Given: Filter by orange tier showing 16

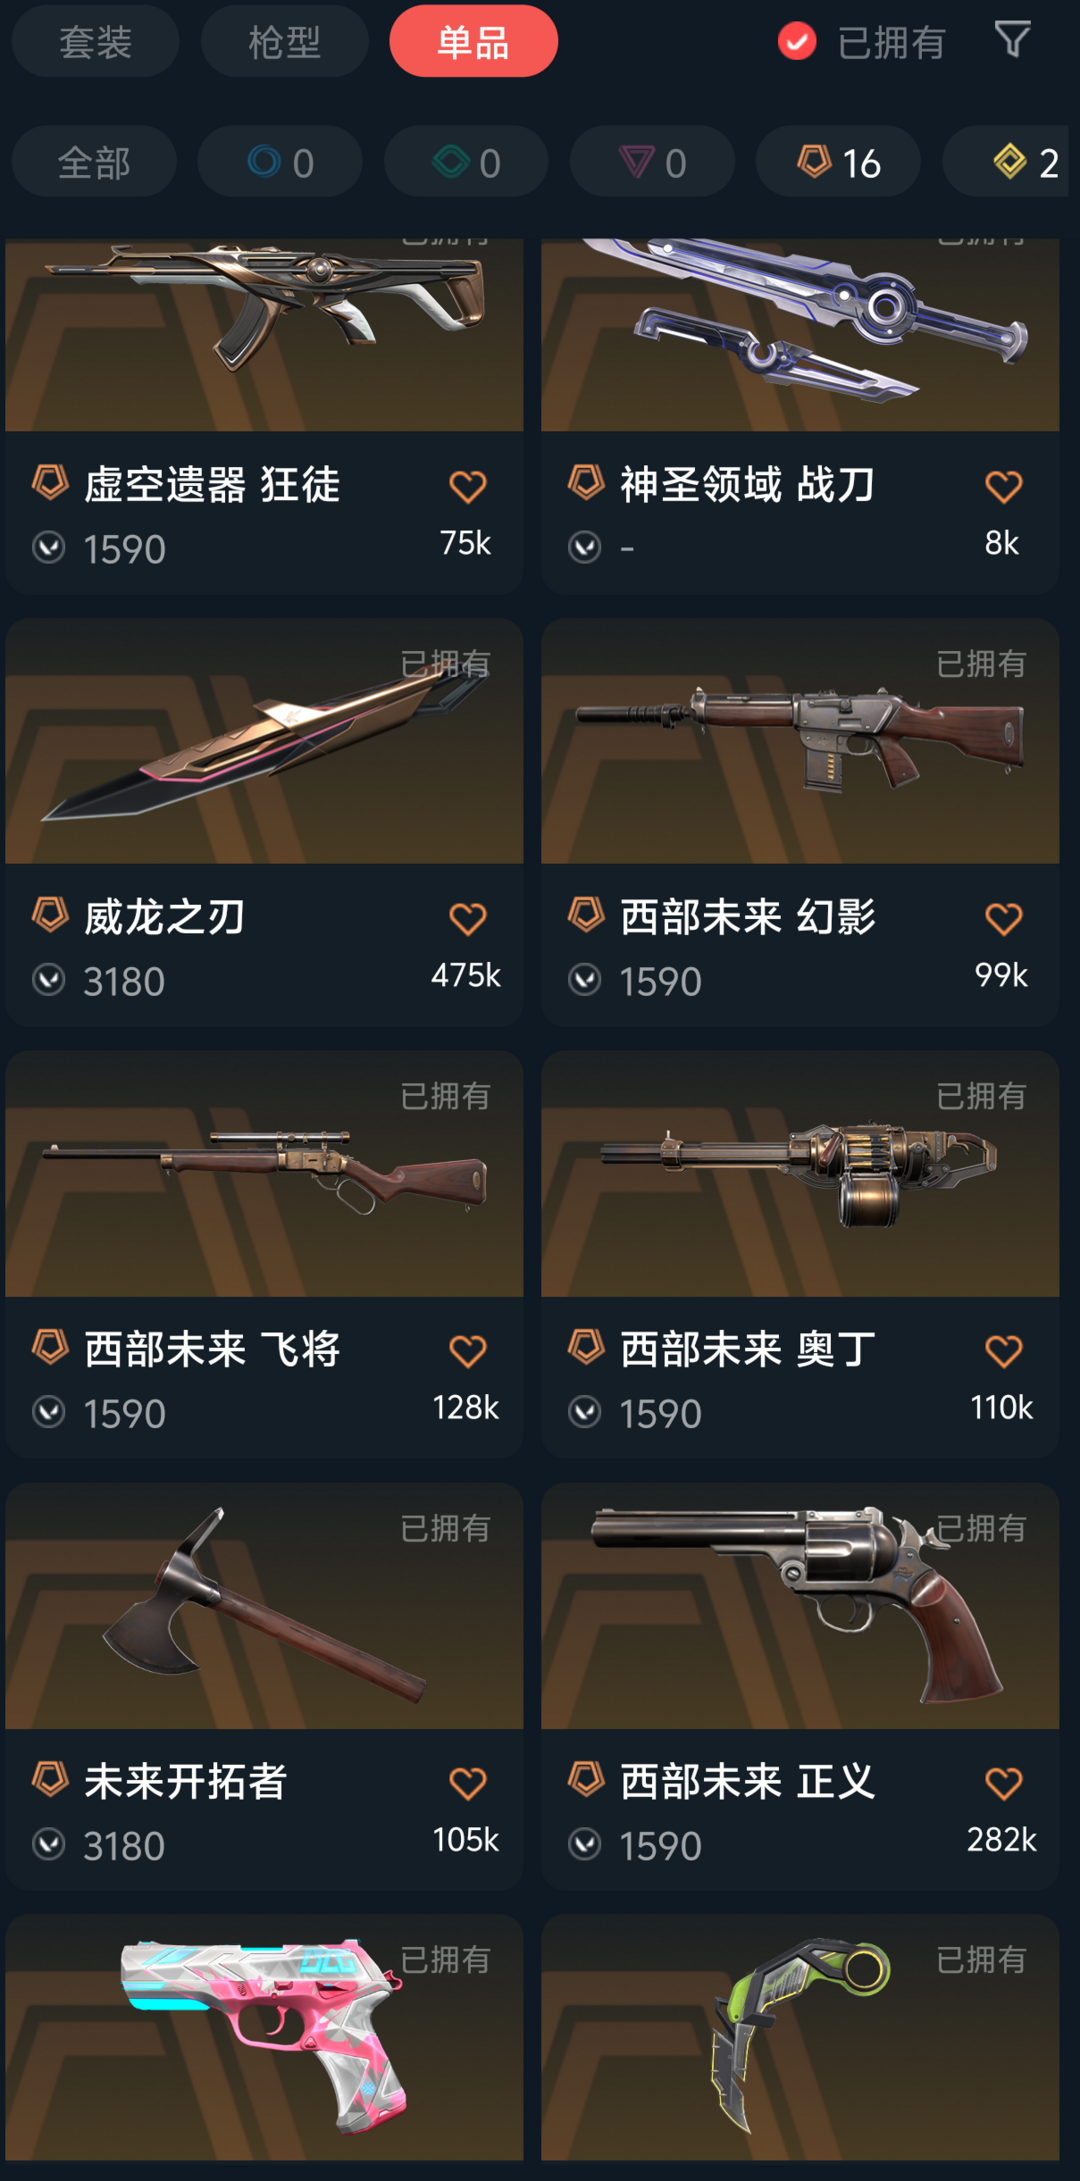Looking at the screenshot, I should coord(838,161).
